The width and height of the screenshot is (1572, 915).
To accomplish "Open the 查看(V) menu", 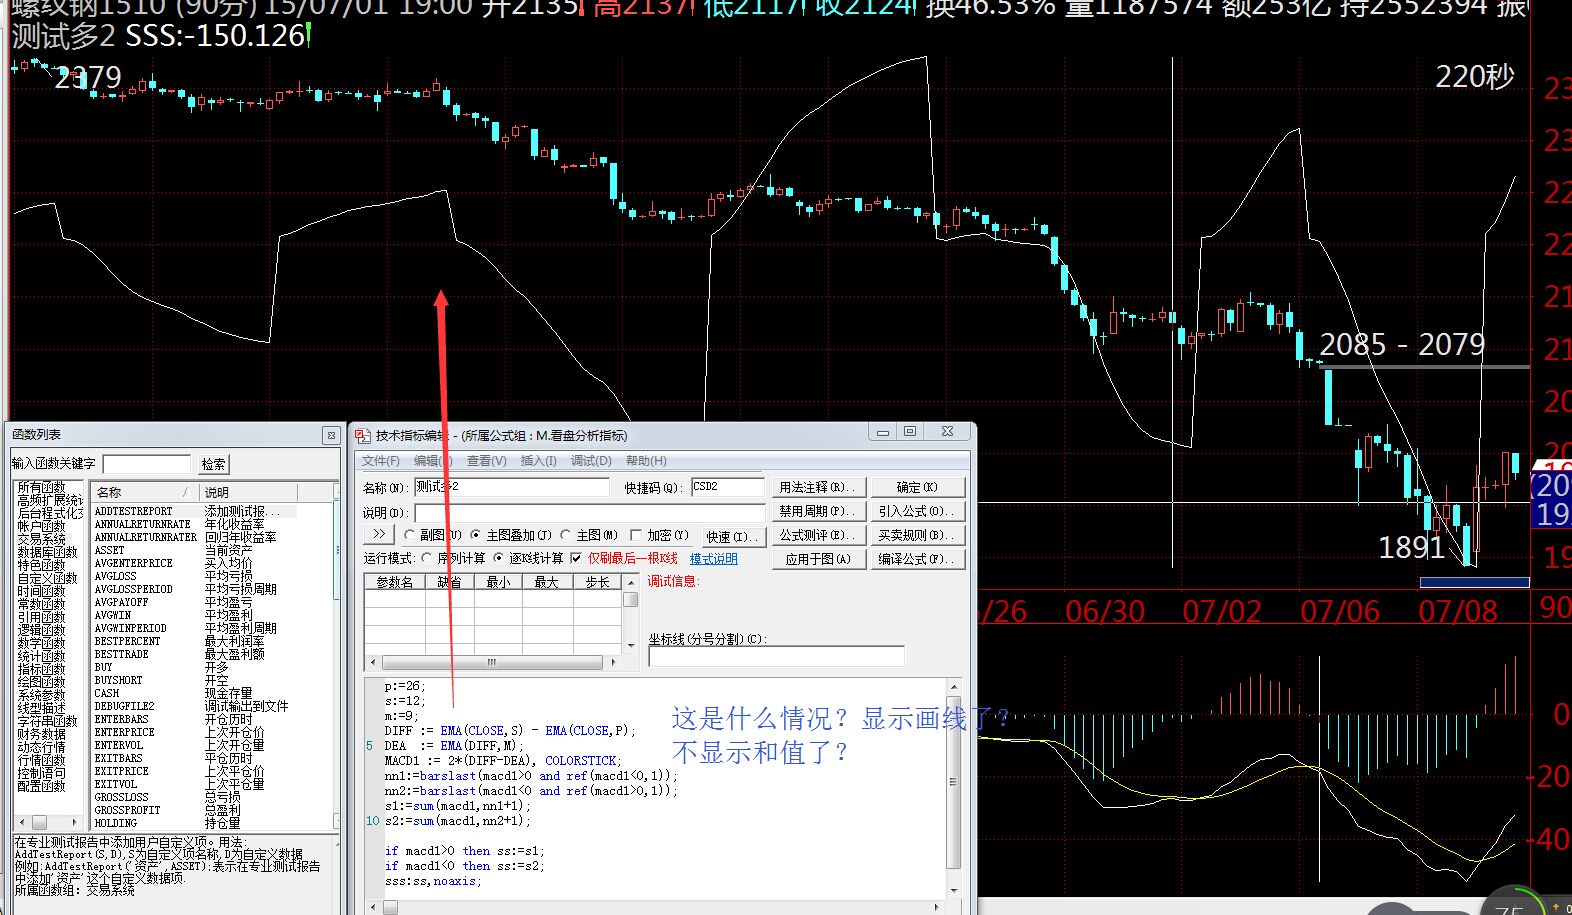I will 487,461.
